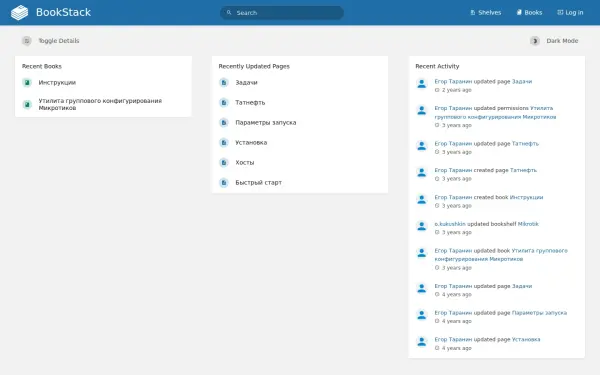Click page icon beside Задачи

point(224,82)
